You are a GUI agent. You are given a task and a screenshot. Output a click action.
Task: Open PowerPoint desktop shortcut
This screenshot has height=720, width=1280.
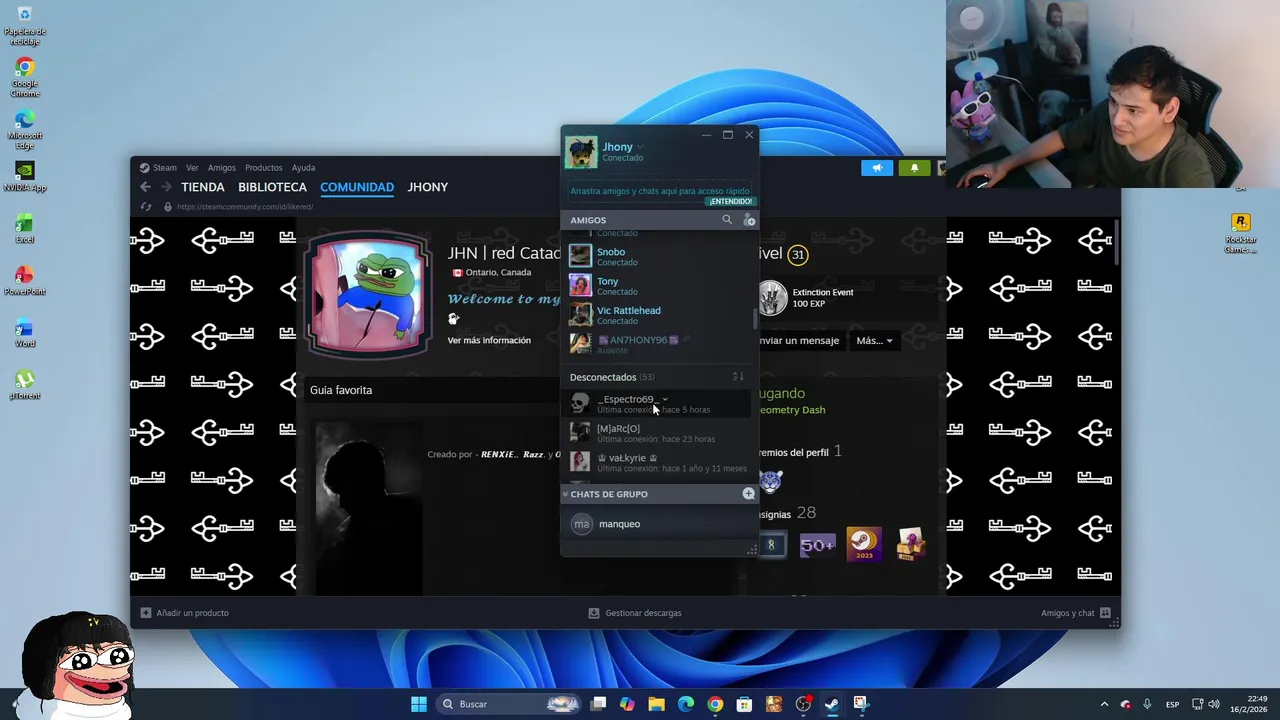coord(25,281)
